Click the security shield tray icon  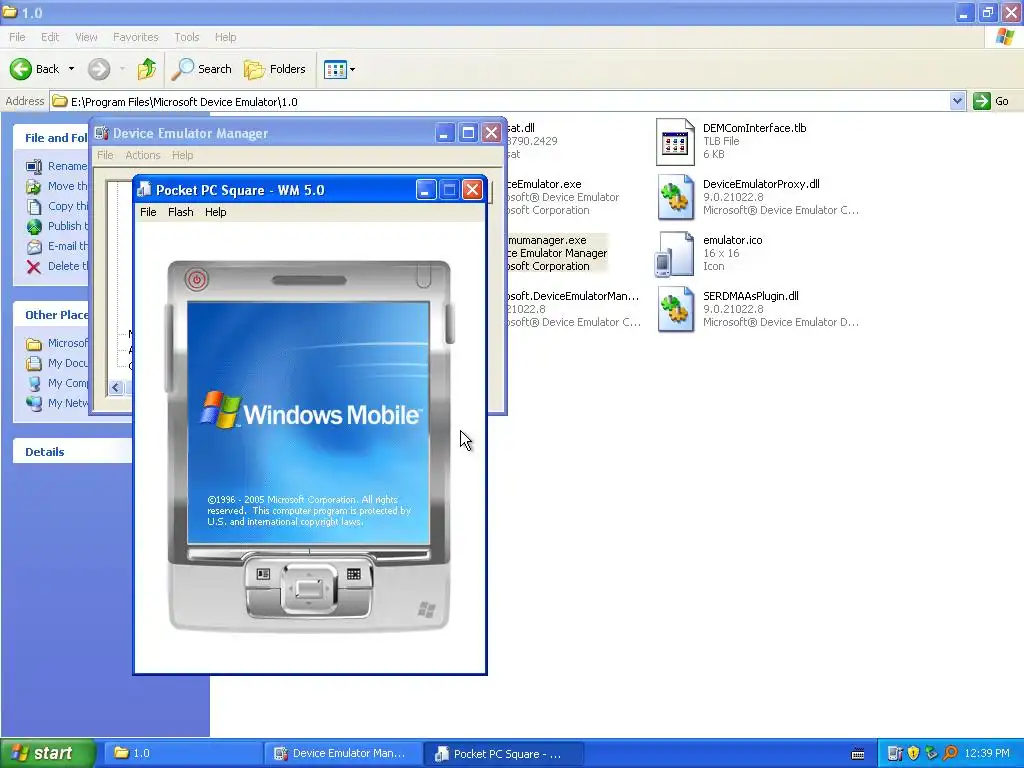913,753
